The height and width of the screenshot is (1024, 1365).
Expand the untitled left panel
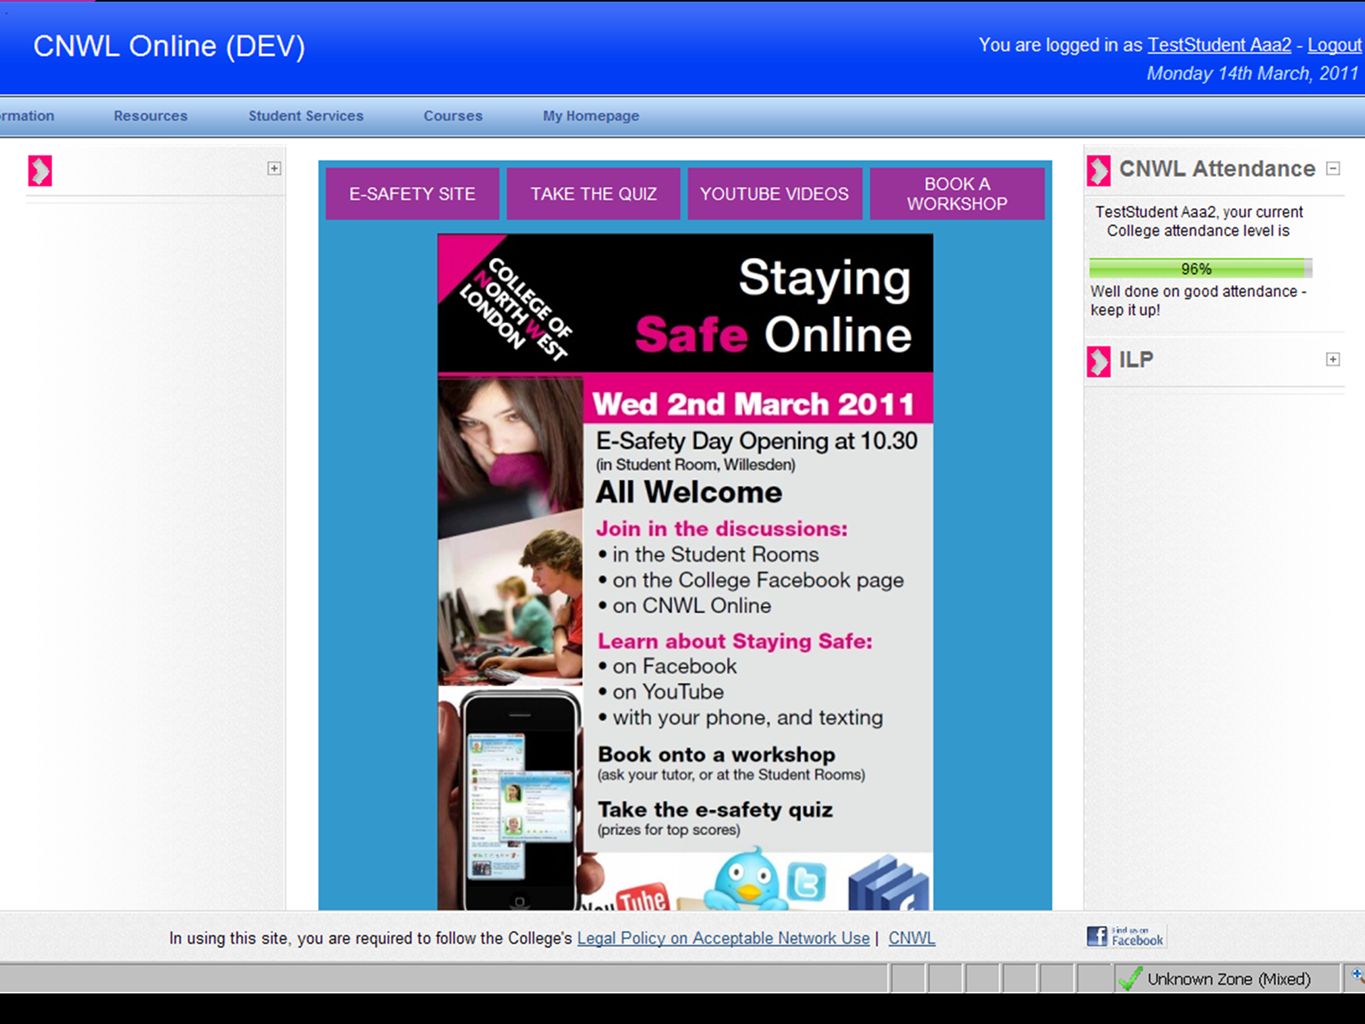point(274,168)
